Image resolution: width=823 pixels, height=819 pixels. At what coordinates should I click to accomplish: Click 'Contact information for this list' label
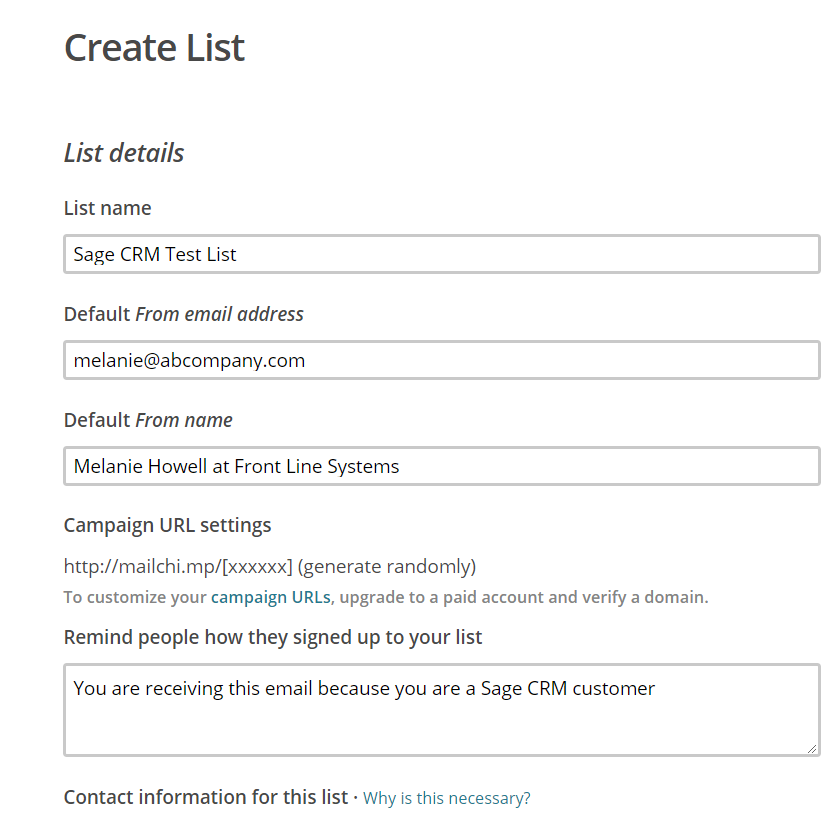pos(206,797)
